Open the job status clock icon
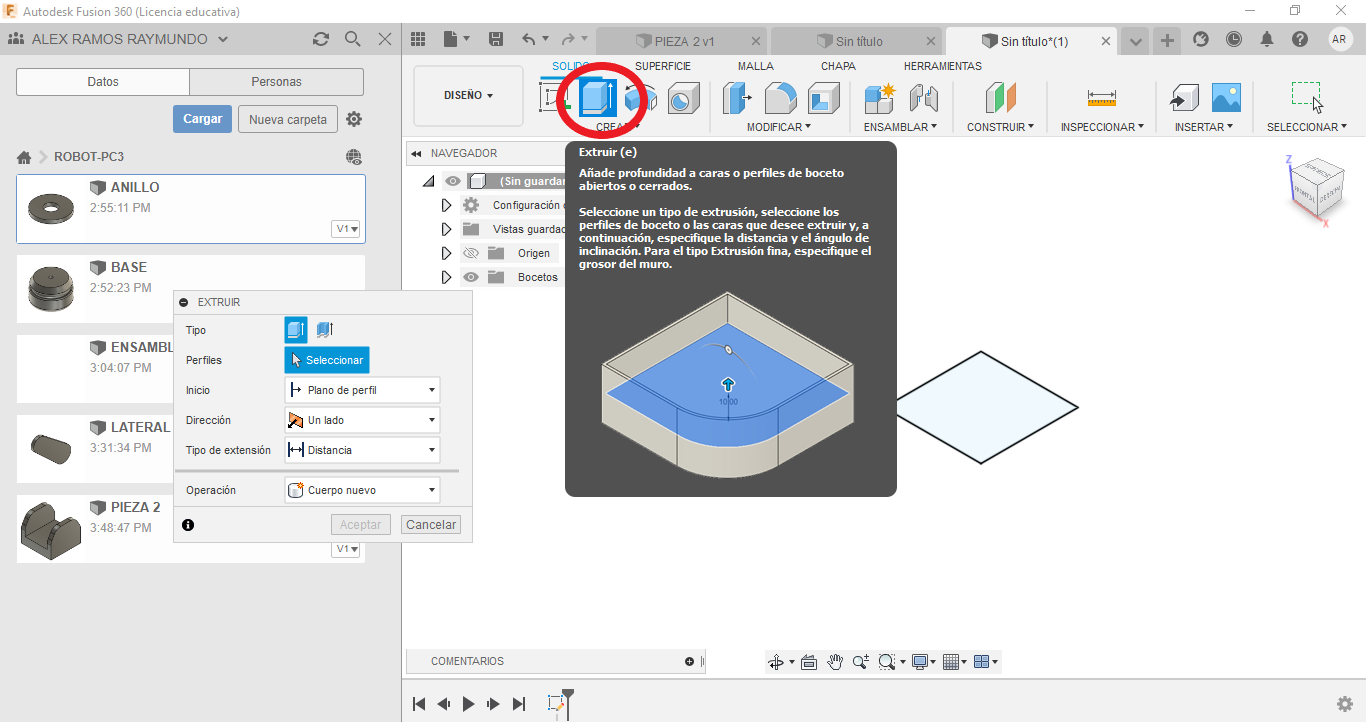 1234,39
